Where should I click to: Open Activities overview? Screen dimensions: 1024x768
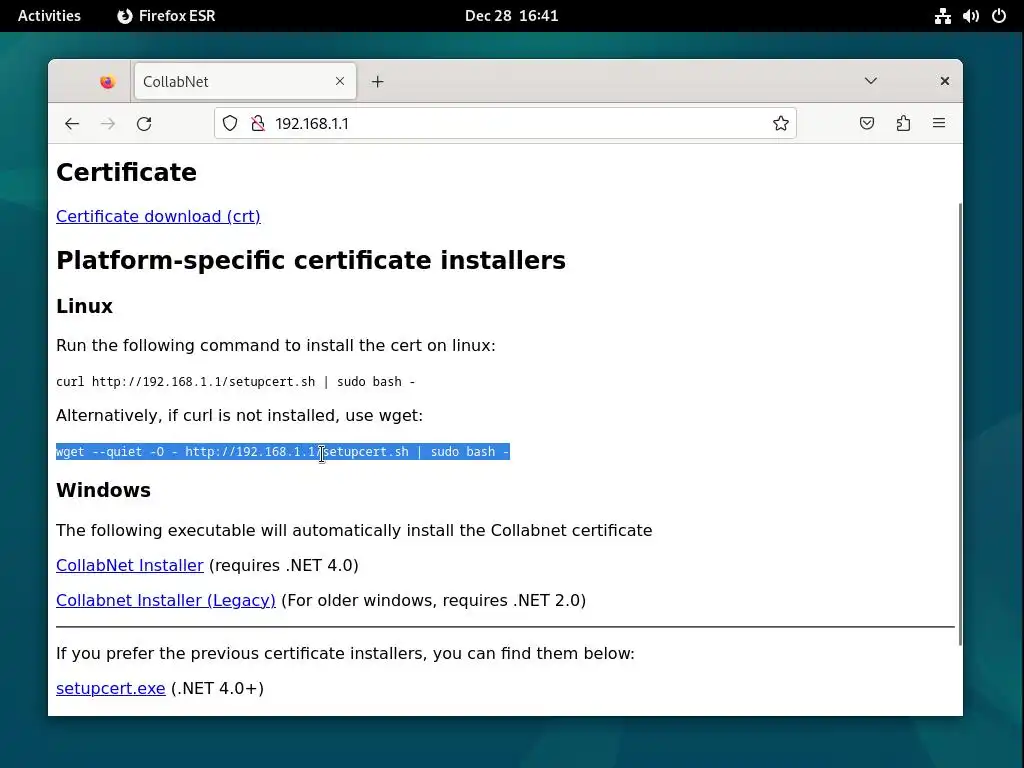[49, 16]
